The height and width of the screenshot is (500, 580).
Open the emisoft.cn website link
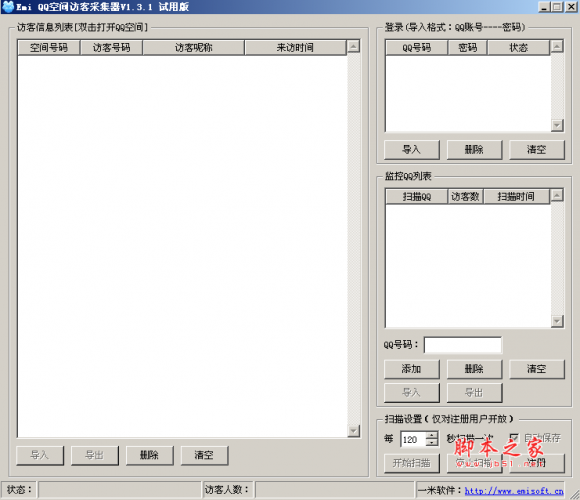514,491
